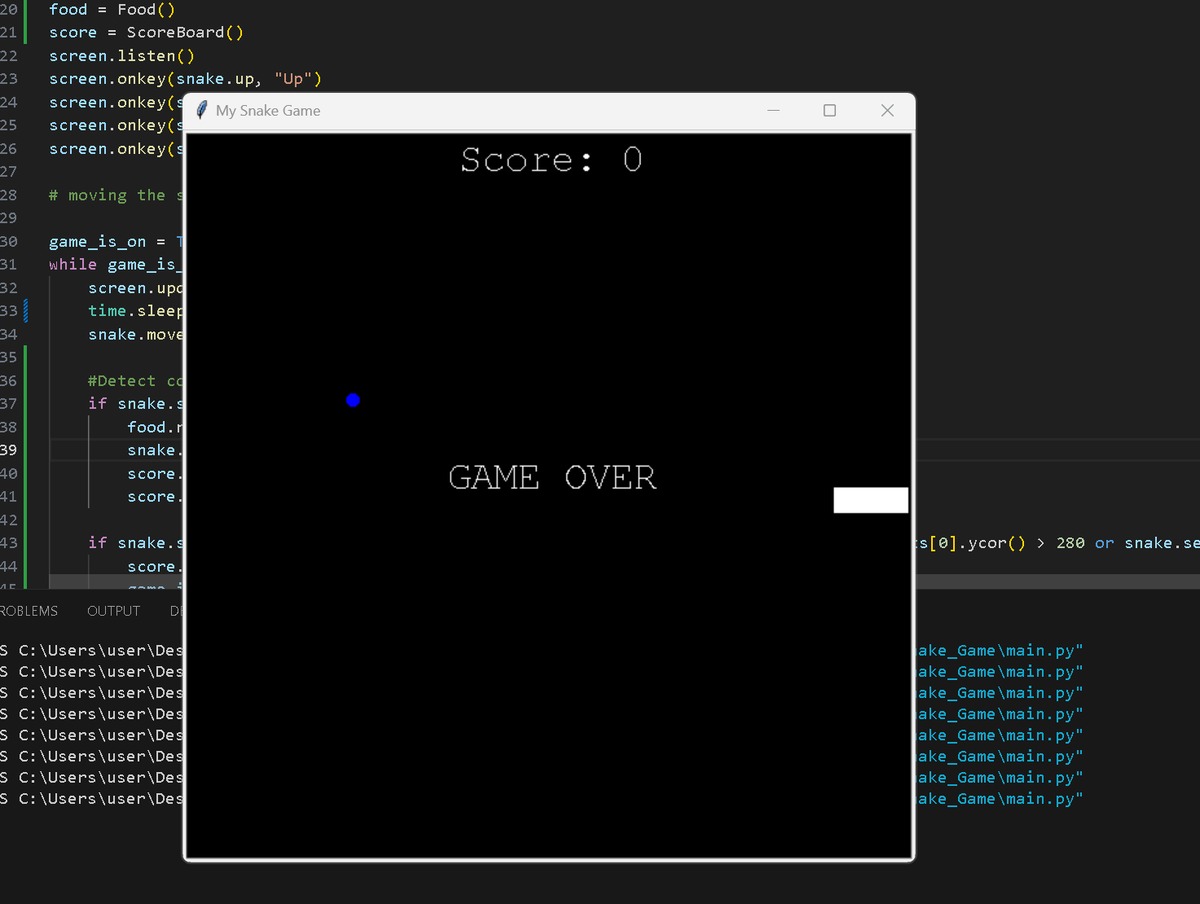
Task: Click the '# moving the' comment line
Action: (x=116, y=195)
